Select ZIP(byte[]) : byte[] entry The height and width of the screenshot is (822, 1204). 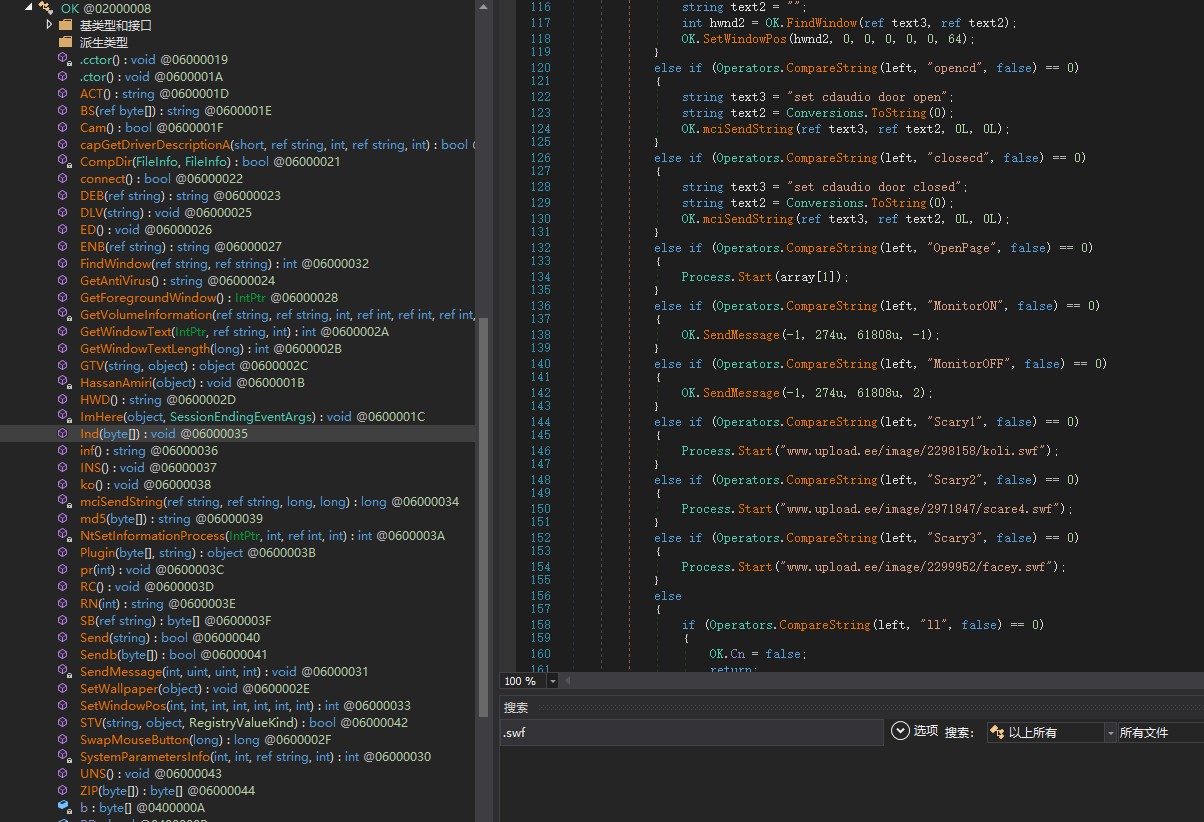point(167,790)
